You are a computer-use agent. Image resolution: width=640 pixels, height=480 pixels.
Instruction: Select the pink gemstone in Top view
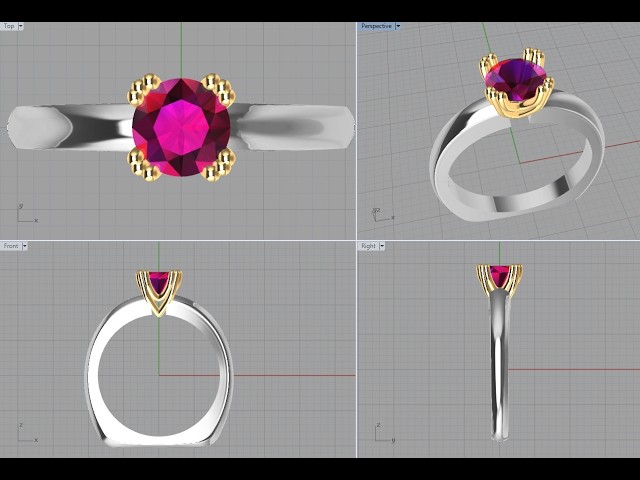[181, 127]
